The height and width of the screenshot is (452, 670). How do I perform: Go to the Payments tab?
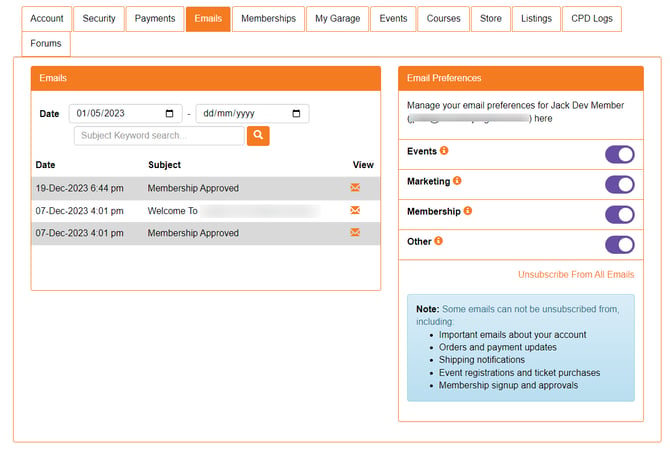point(155,19)
